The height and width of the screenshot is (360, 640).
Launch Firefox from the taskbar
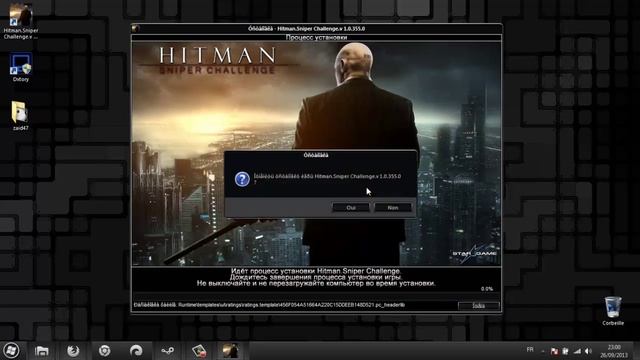tap(73, 351)
